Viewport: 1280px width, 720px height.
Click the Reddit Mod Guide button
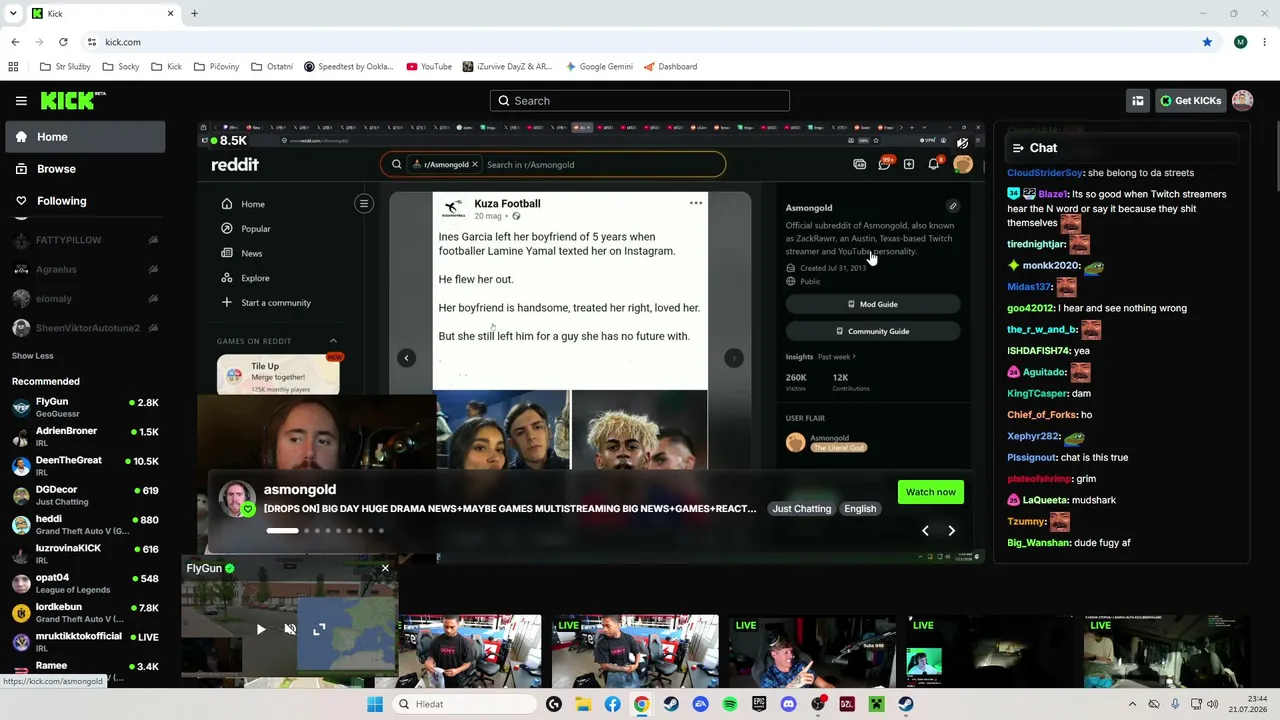point(873,304)
